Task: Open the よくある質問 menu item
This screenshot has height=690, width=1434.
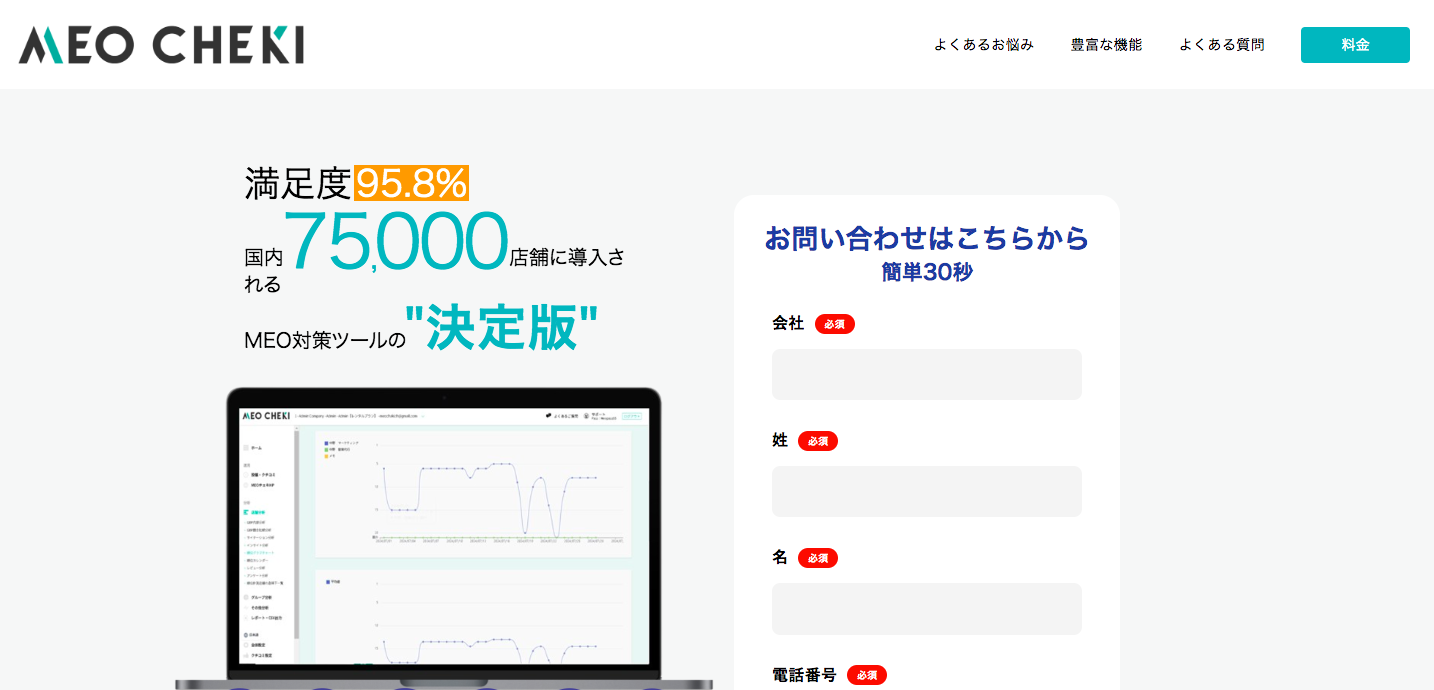Action: click(1222, 45)
